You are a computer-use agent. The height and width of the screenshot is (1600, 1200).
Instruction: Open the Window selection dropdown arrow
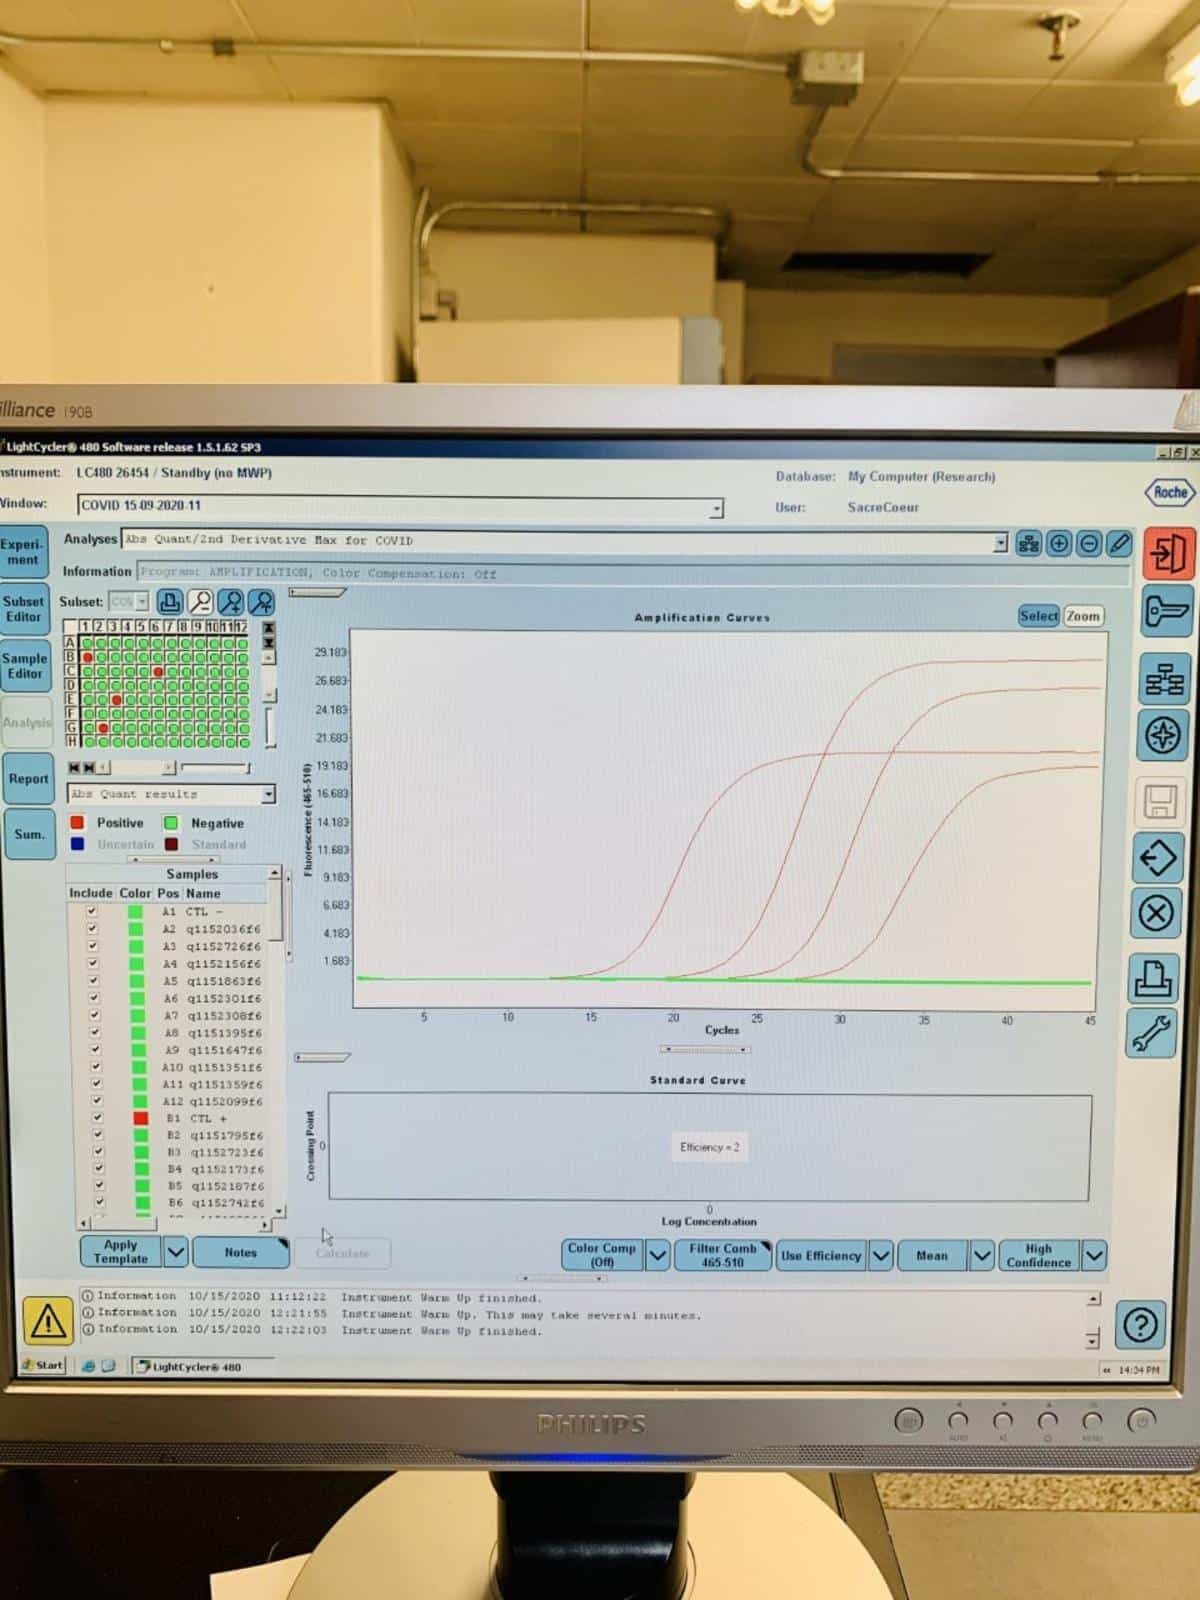(716, 509)
